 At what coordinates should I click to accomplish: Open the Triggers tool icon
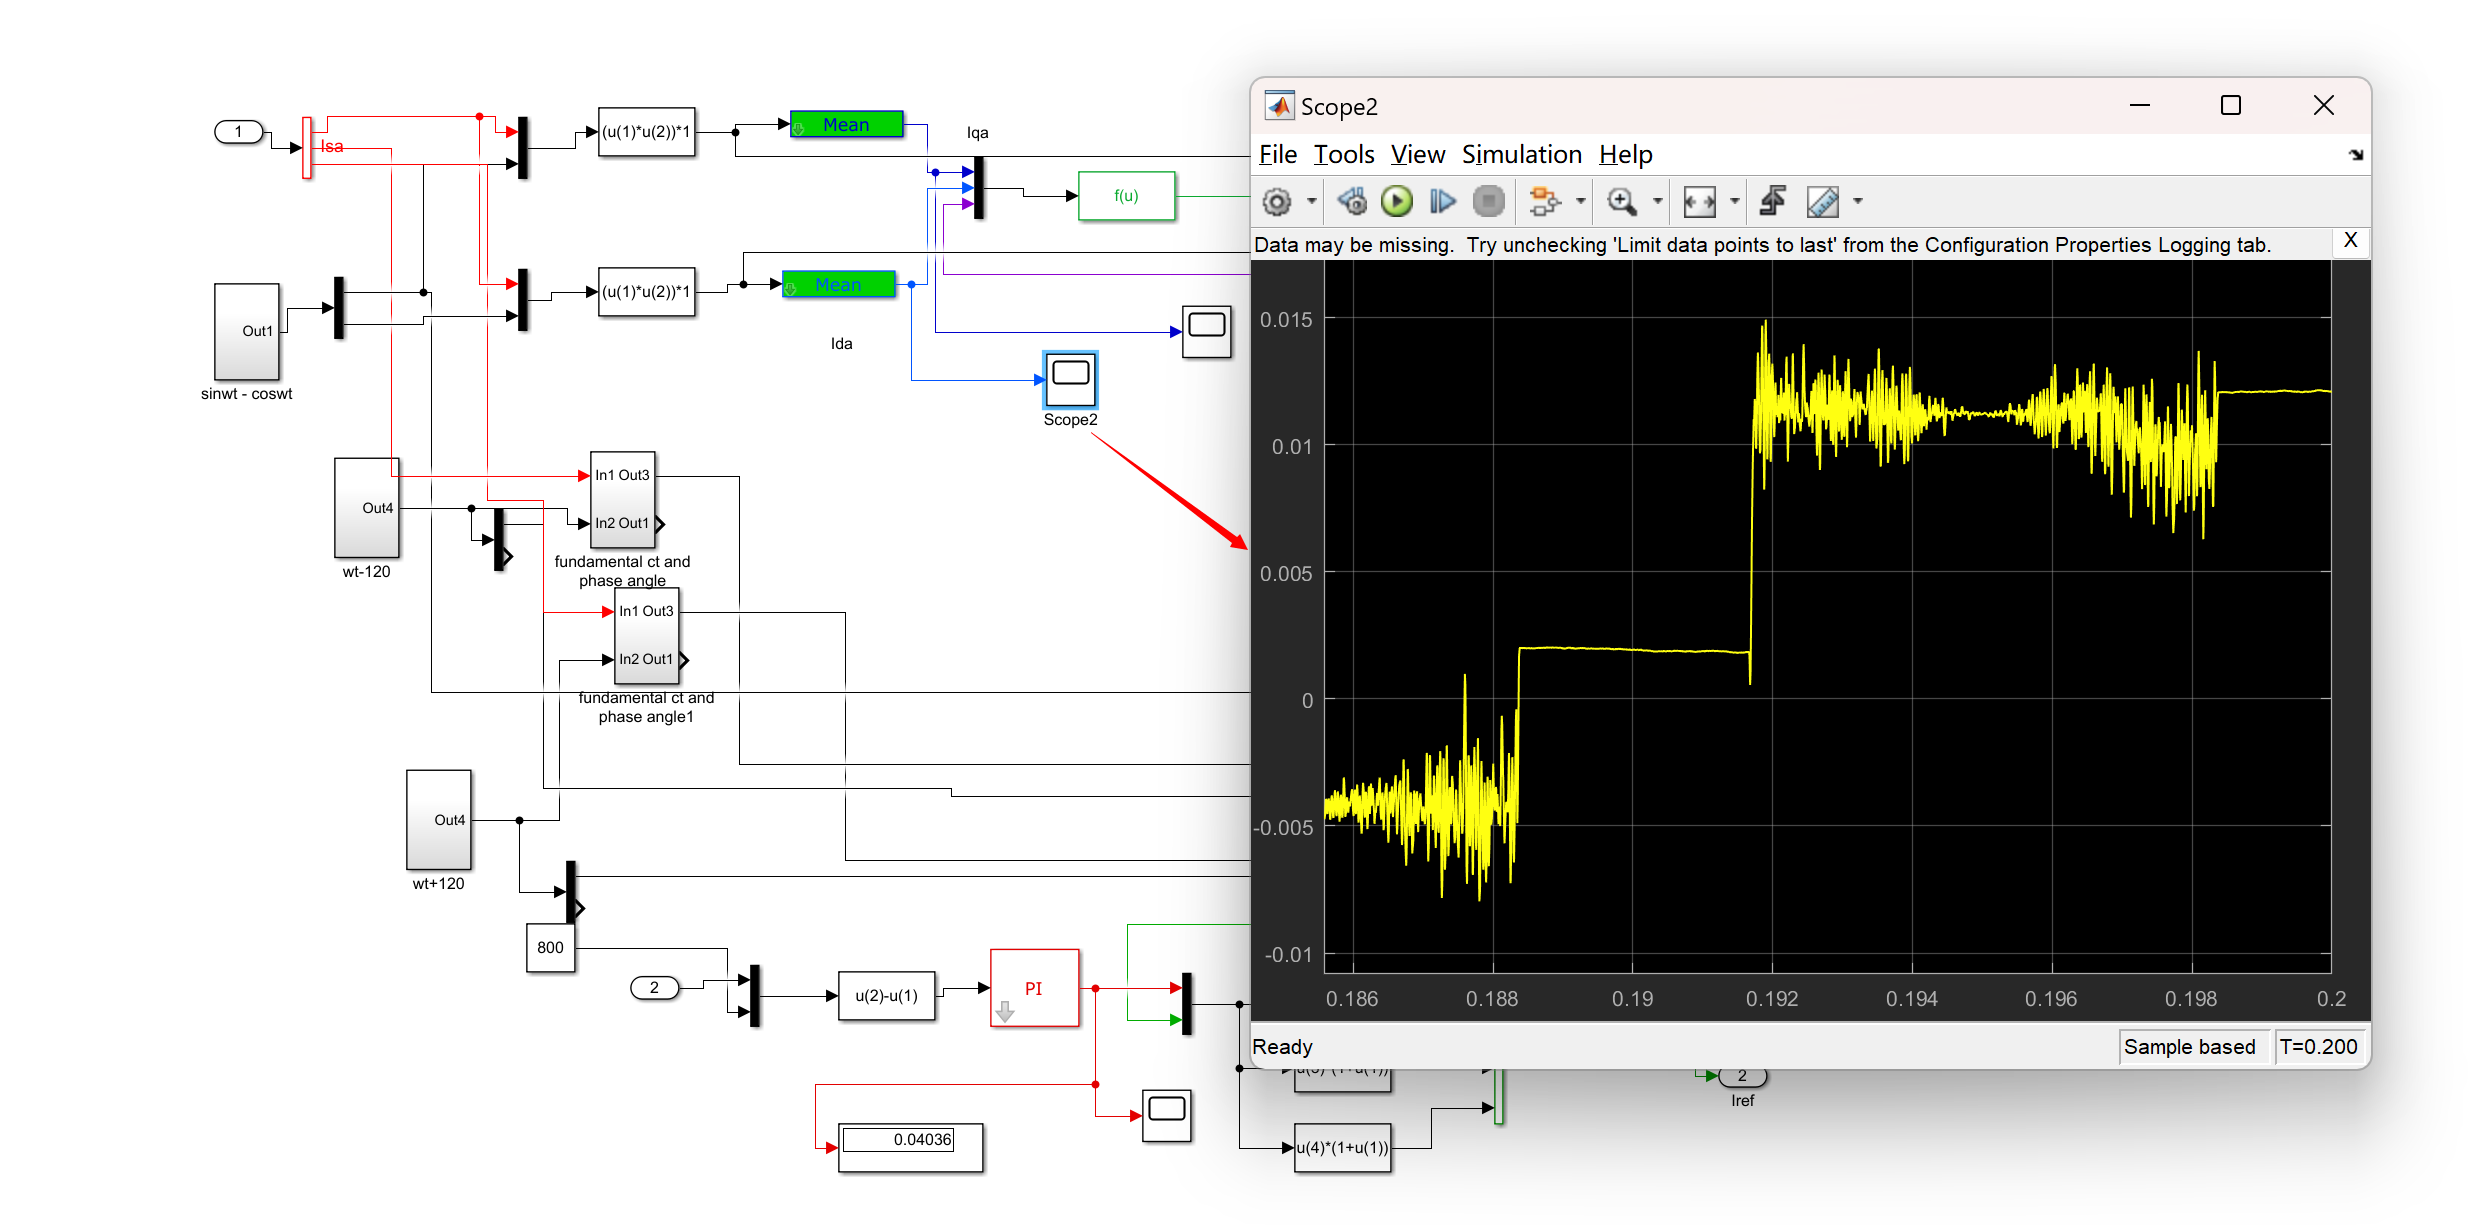point(1773,202)
